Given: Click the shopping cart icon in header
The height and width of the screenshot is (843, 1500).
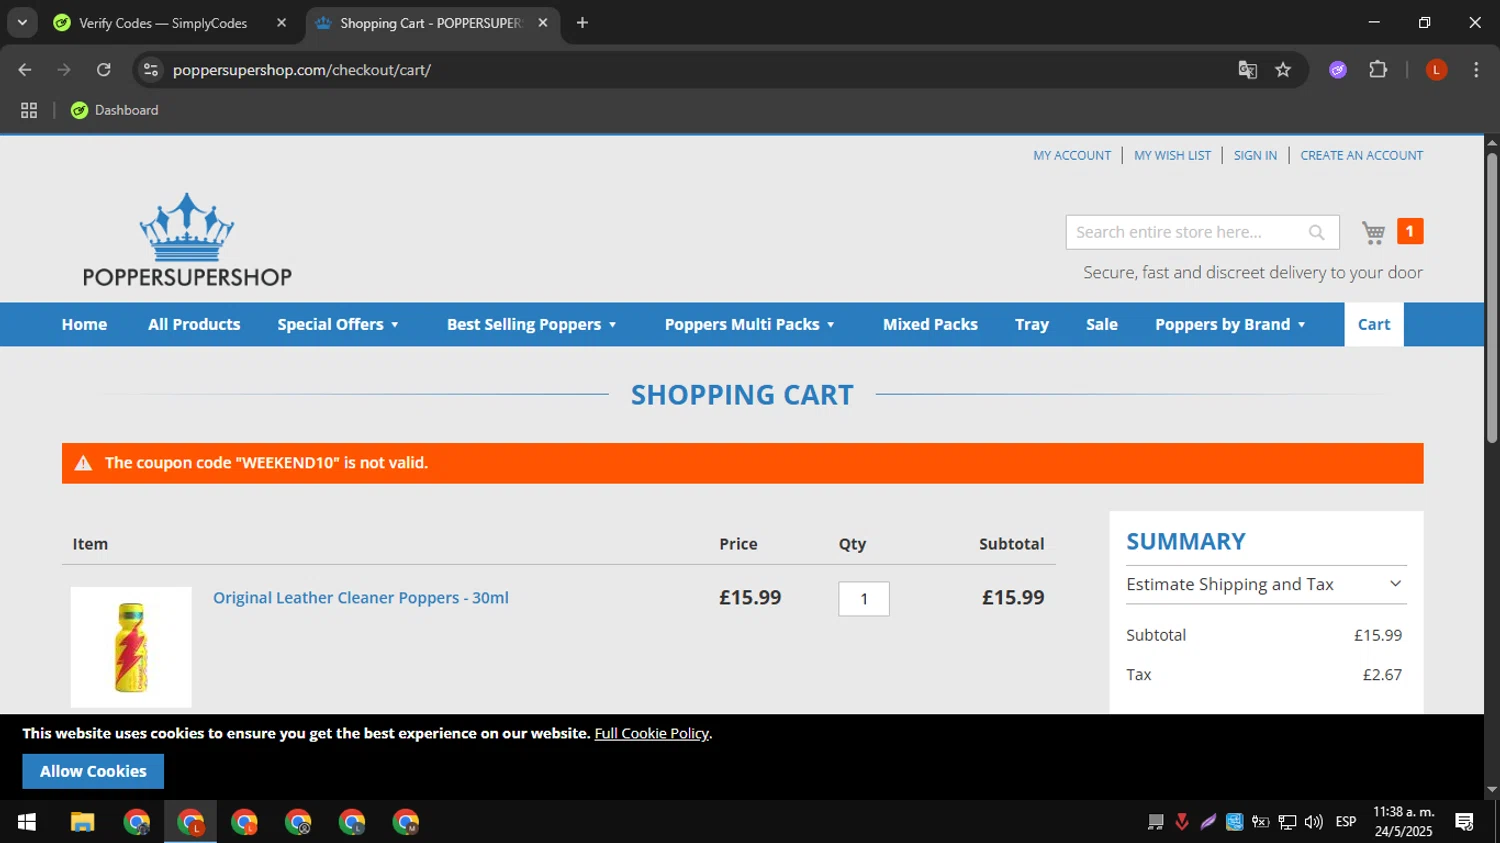Looking at the screenshot, I should pyautogui.click(x=1374, y=232).
